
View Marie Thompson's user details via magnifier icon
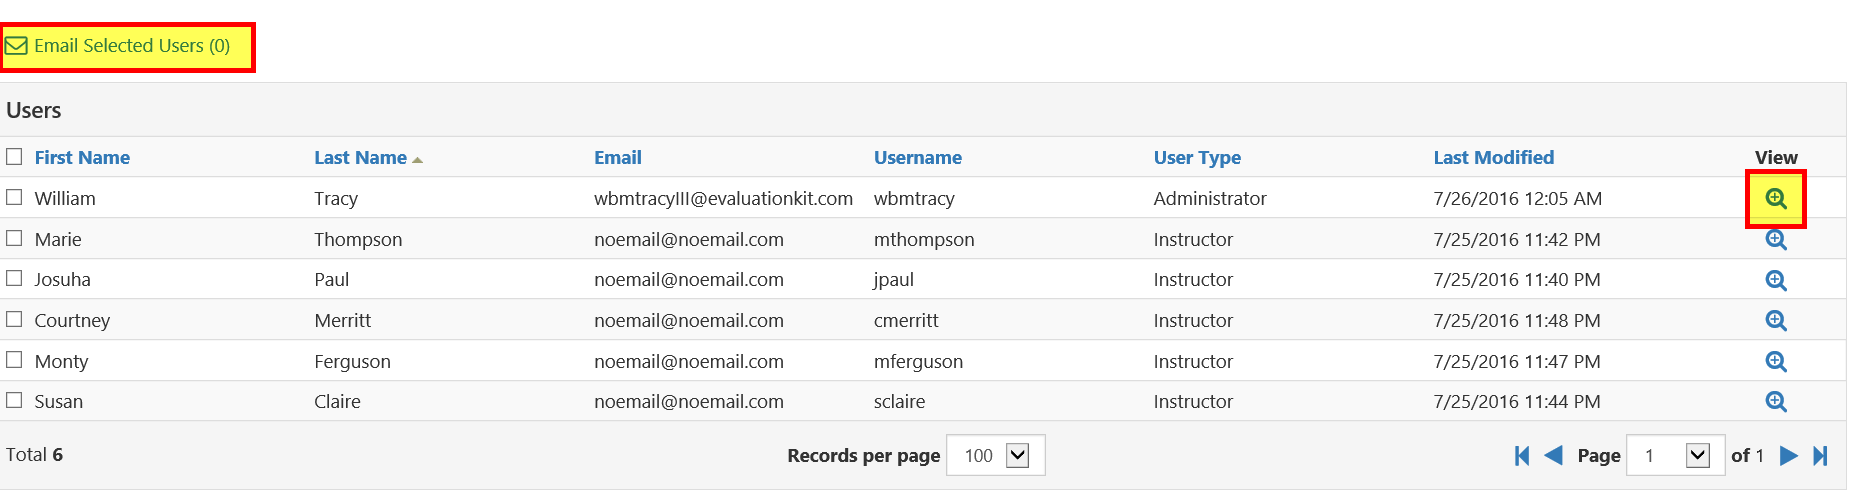(x=1775, y=240)
